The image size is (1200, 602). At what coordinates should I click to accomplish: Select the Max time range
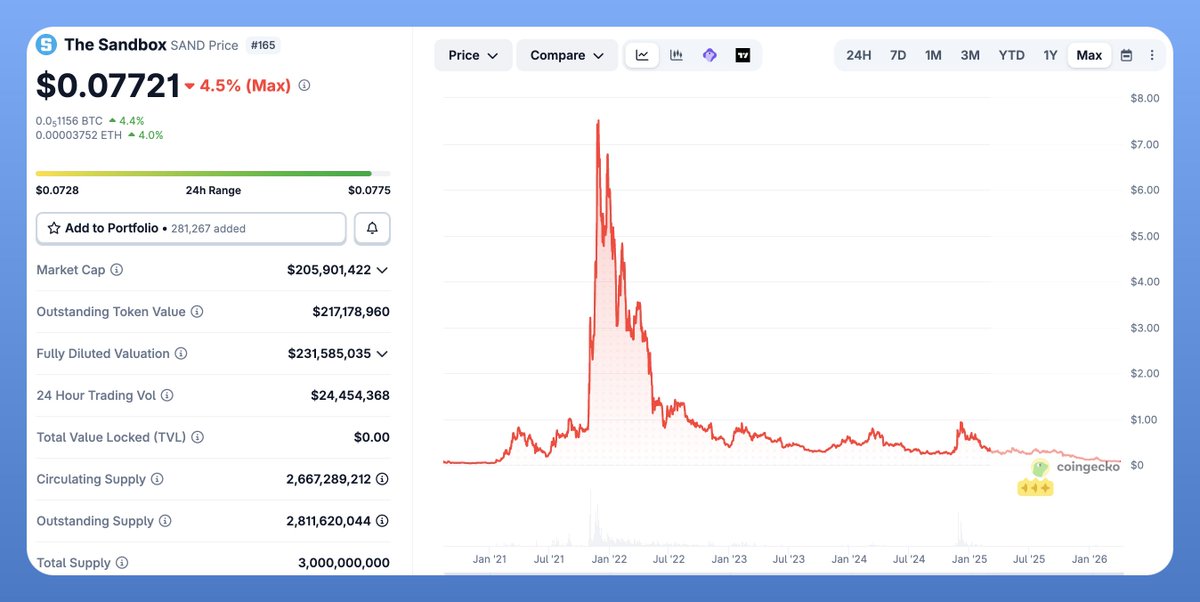click(1089, 55)
